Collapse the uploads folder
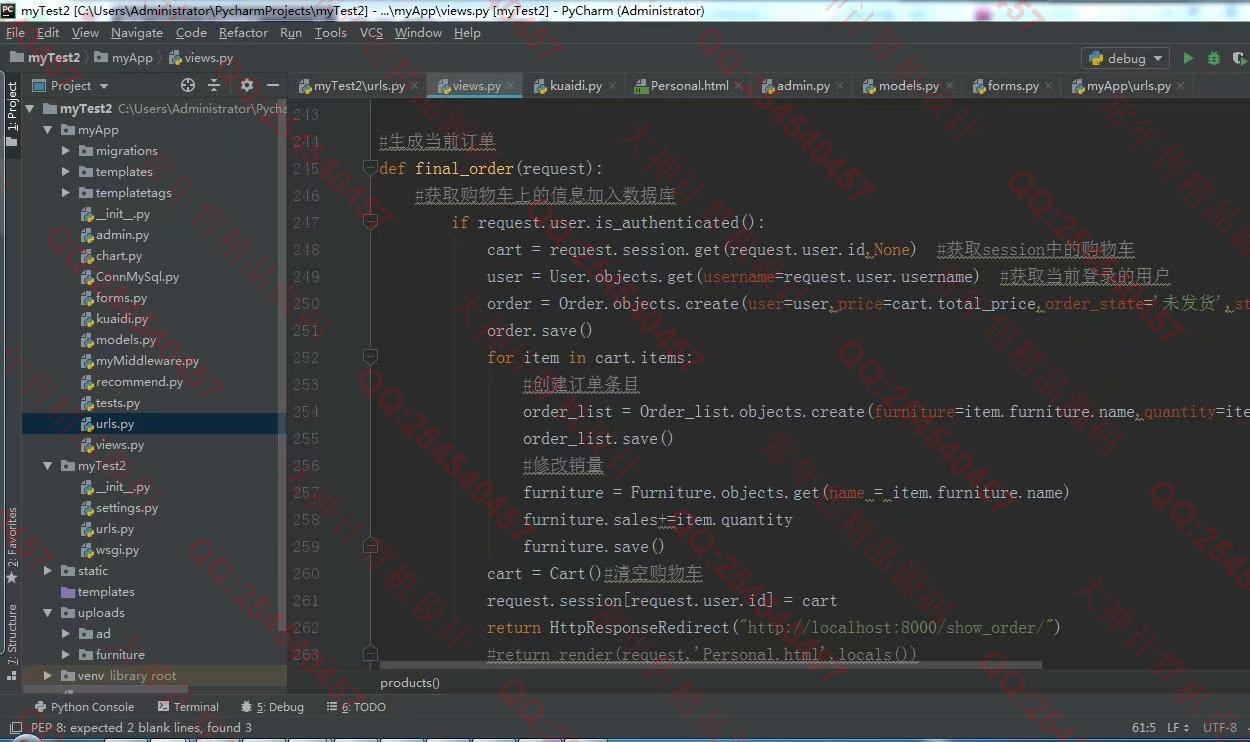This screenshot has height=742, width=1250. [48, 613]
